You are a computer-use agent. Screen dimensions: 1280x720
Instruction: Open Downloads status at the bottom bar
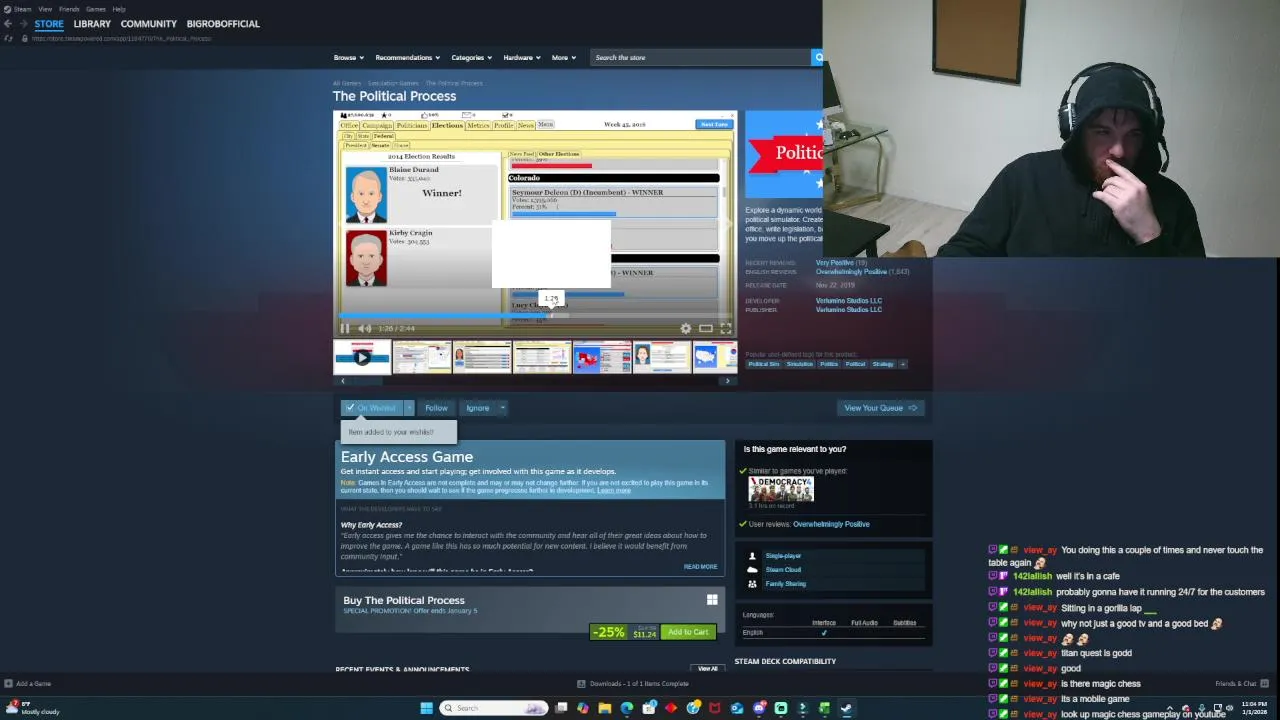633,684
